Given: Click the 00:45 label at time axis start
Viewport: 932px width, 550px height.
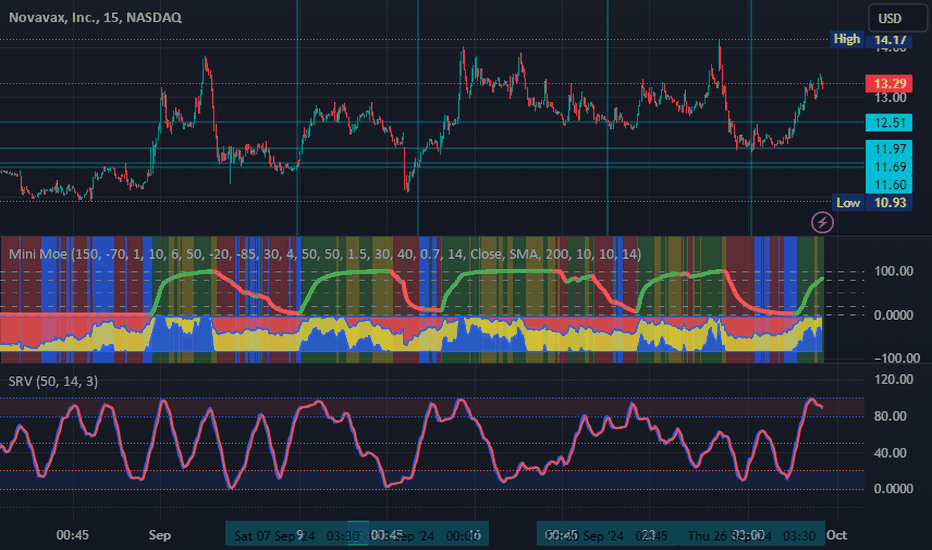Looking at the screenshot, I should tap(73, 535).
